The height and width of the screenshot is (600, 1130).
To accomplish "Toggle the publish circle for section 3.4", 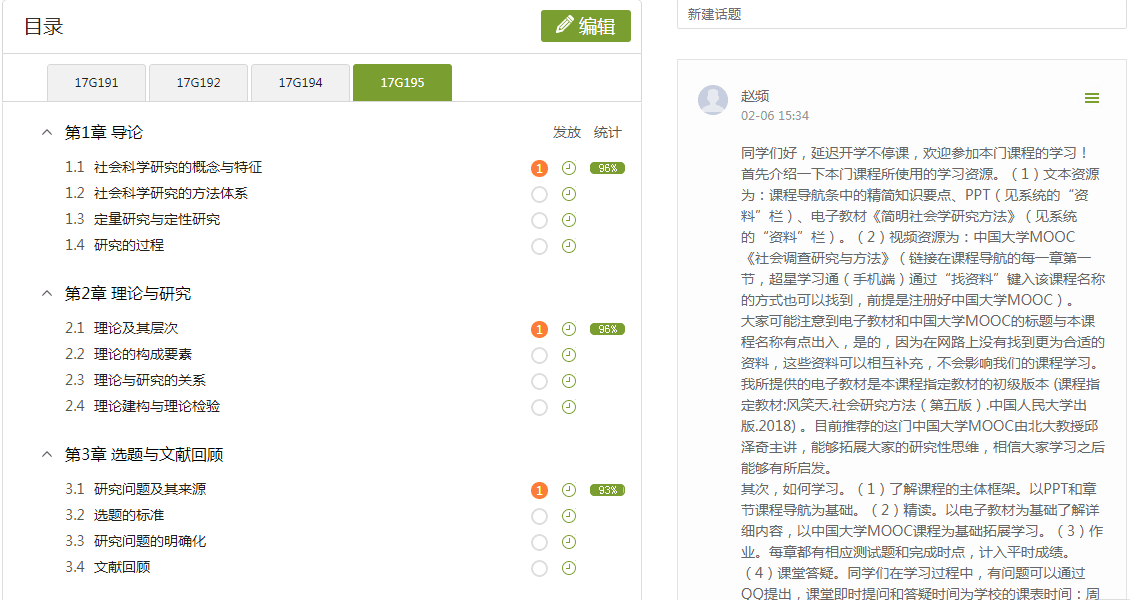I will (540, 568).
